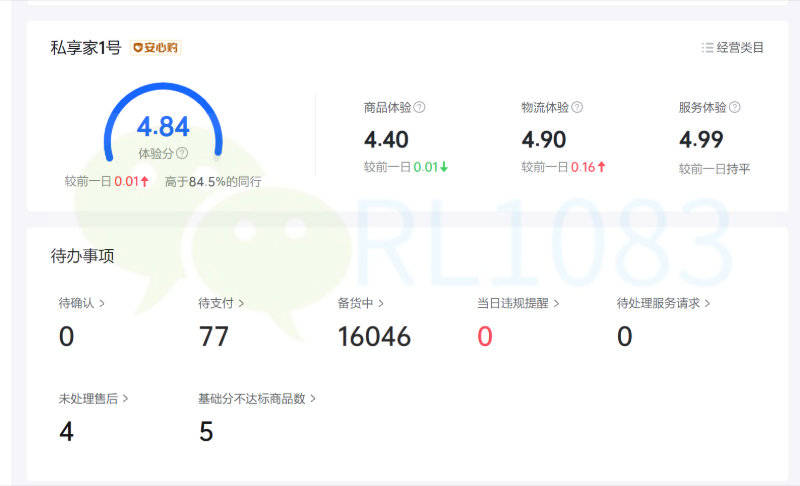Click red up arrow below 体验分 gauge
This screenshot has height=486, width=800.
145,181
